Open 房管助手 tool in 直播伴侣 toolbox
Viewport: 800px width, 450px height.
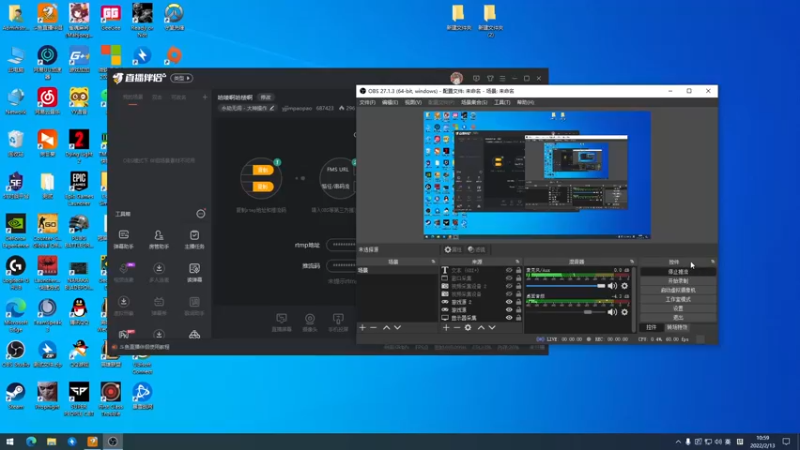[x=159, y=239]
